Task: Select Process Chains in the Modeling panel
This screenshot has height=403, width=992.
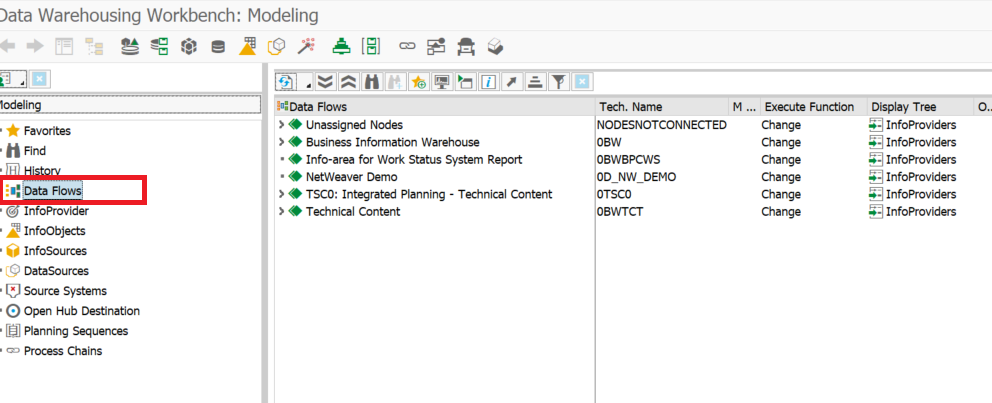Action: (x=62, y=351)
